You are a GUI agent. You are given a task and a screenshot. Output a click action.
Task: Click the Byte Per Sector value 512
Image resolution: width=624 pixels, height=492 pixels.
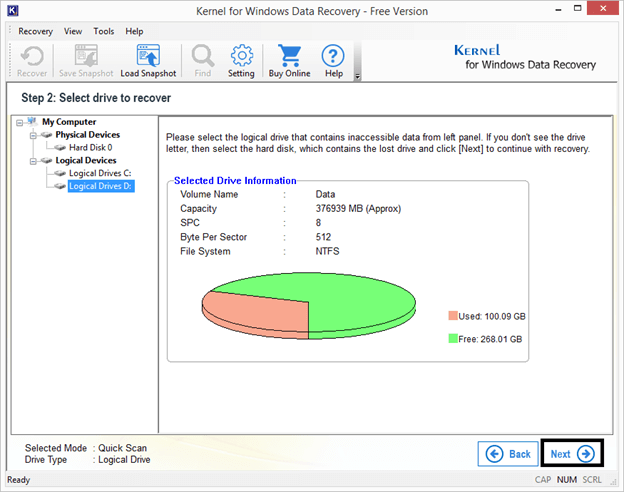pos(323,237)
